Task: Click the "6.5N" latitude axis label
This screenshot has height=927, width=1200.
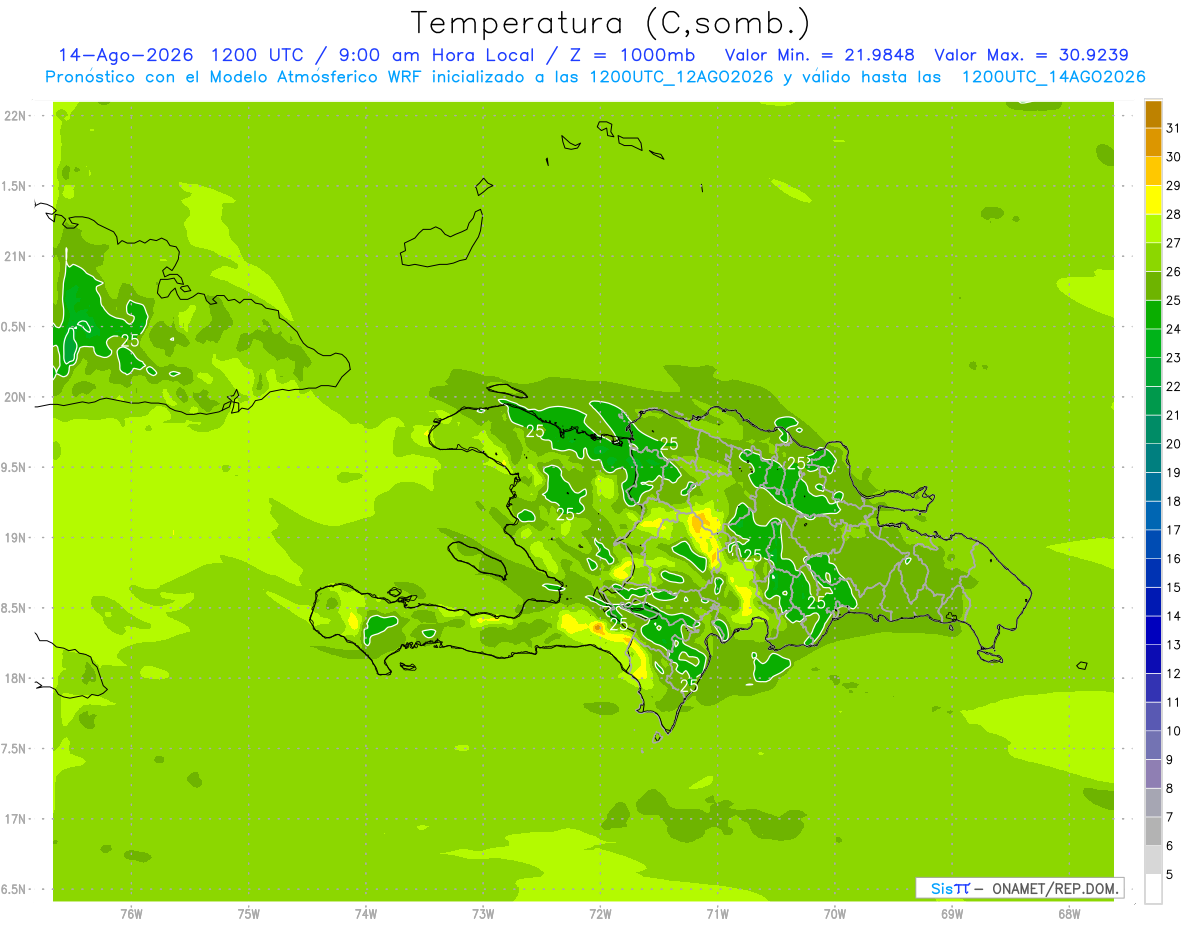Action: coord(15,889)
